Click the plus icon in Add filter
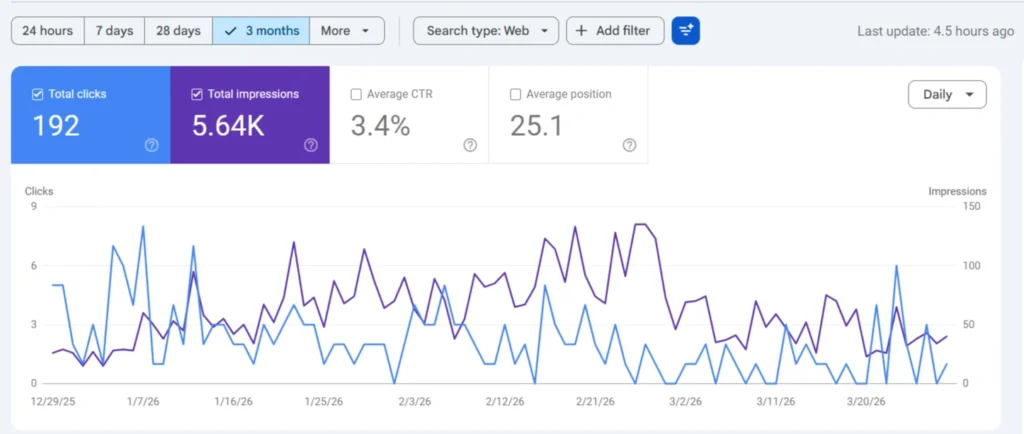 point(581,31)
